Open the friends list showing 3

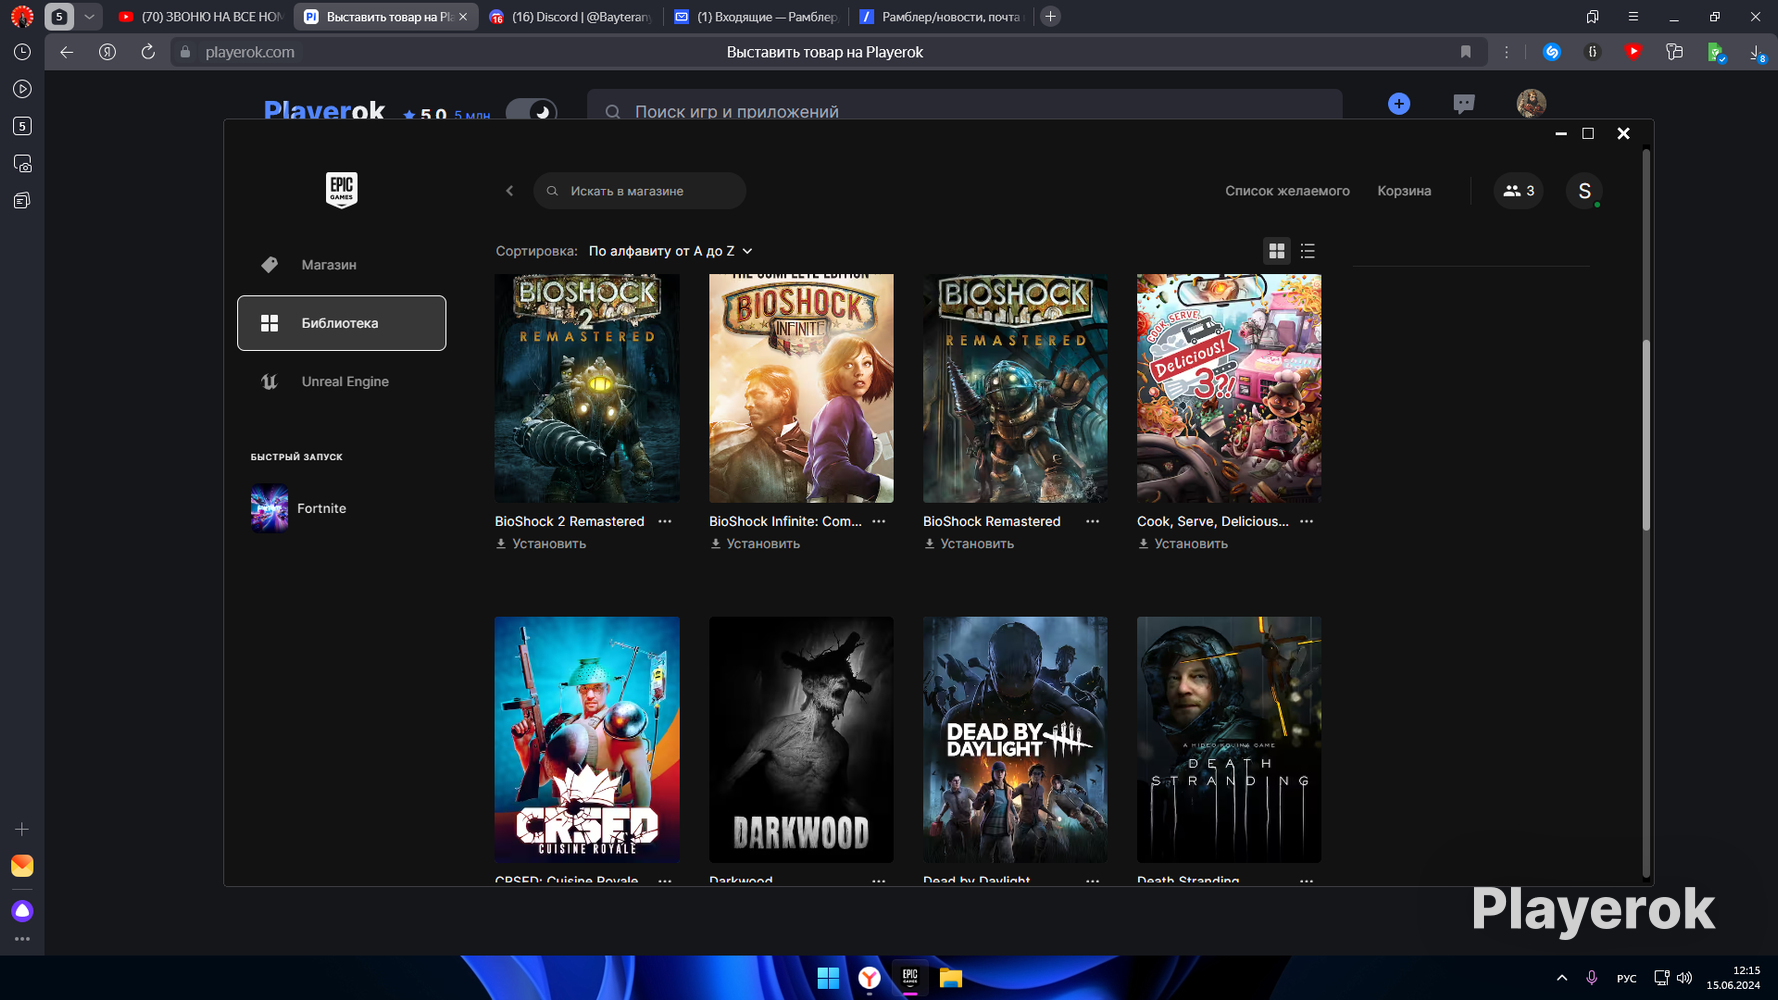(x=1518, y=191)
